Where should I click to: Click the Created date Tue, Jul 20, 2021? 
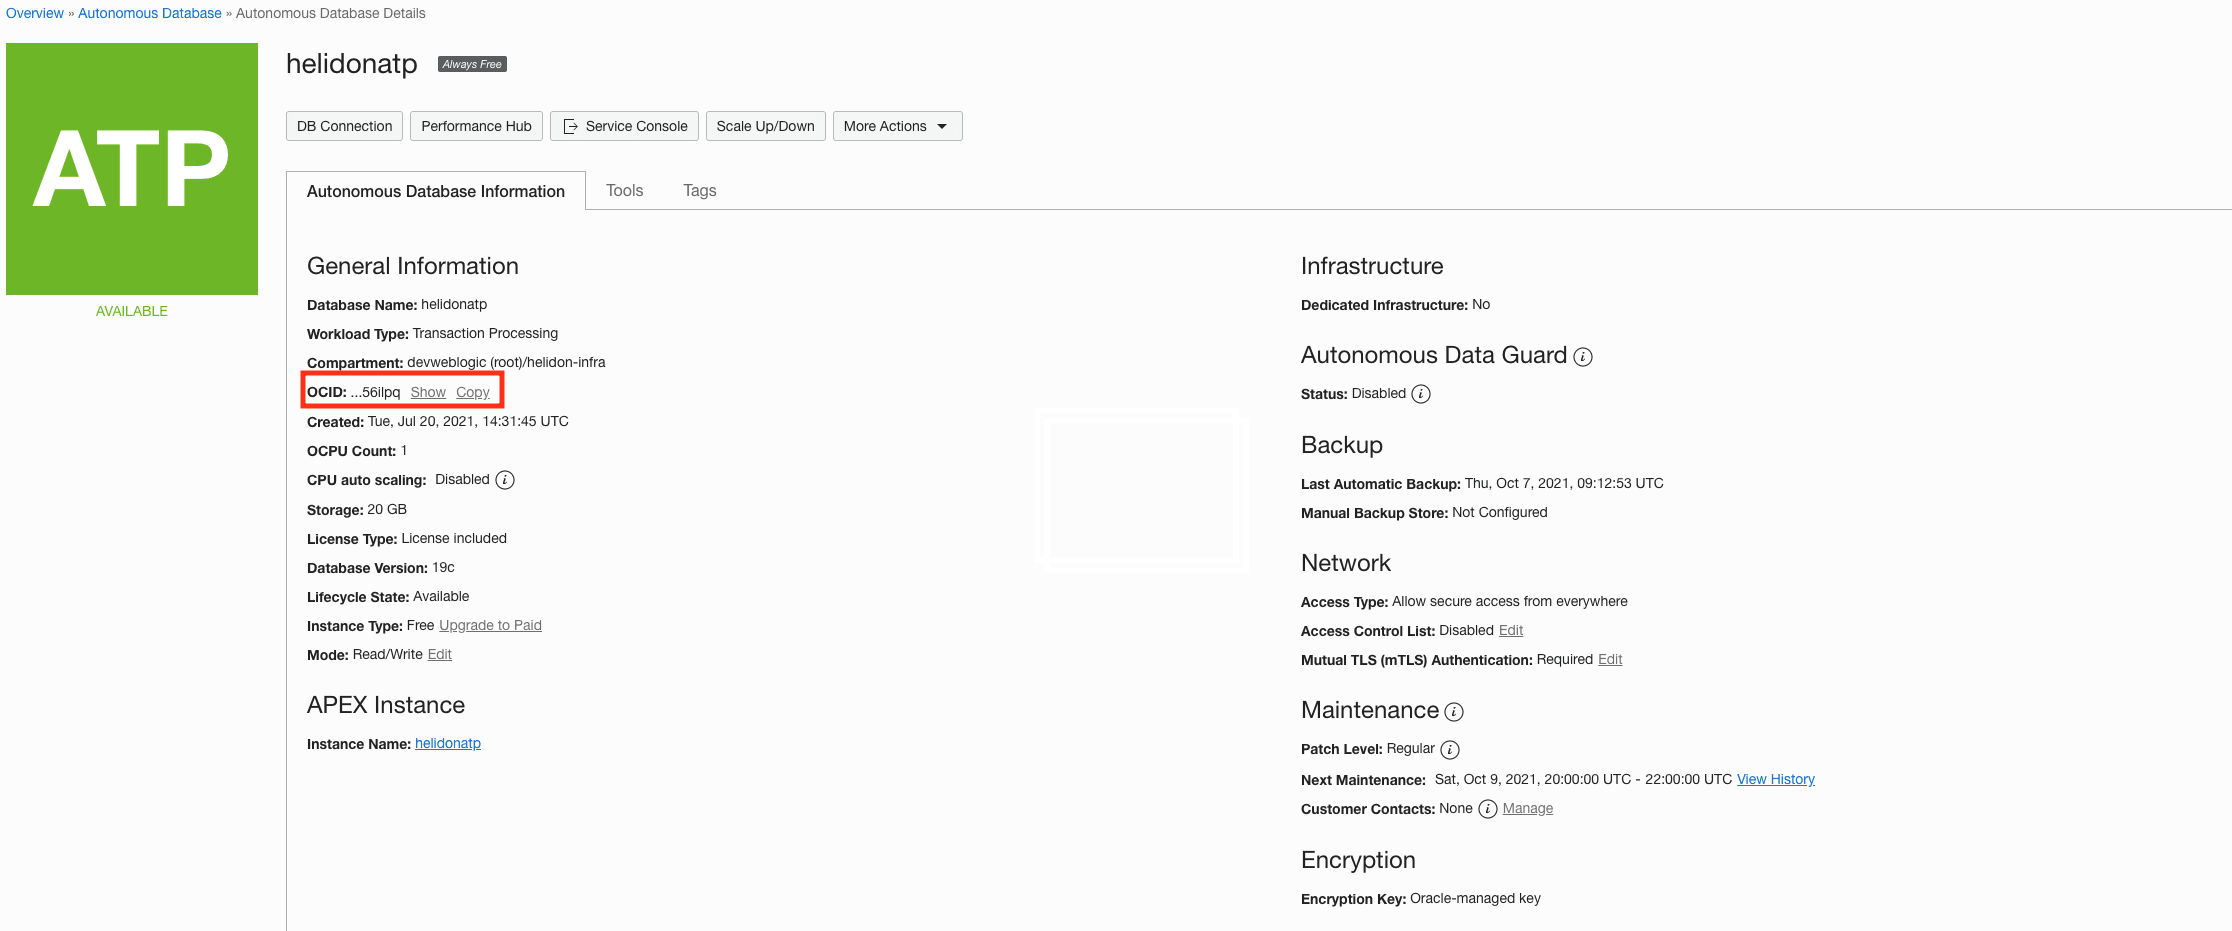tap(468, 421)
